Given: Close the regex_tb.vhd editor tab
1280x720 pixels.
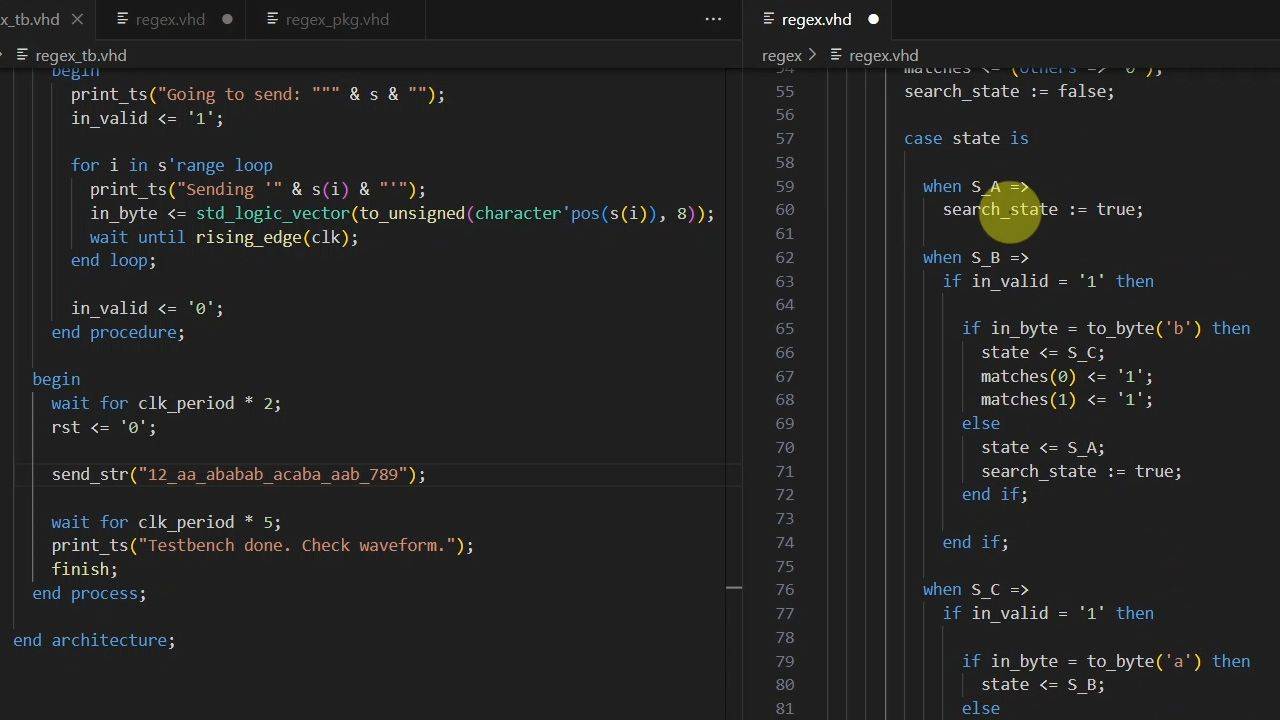Looking at the screenshot, I should tap(77, 19).
